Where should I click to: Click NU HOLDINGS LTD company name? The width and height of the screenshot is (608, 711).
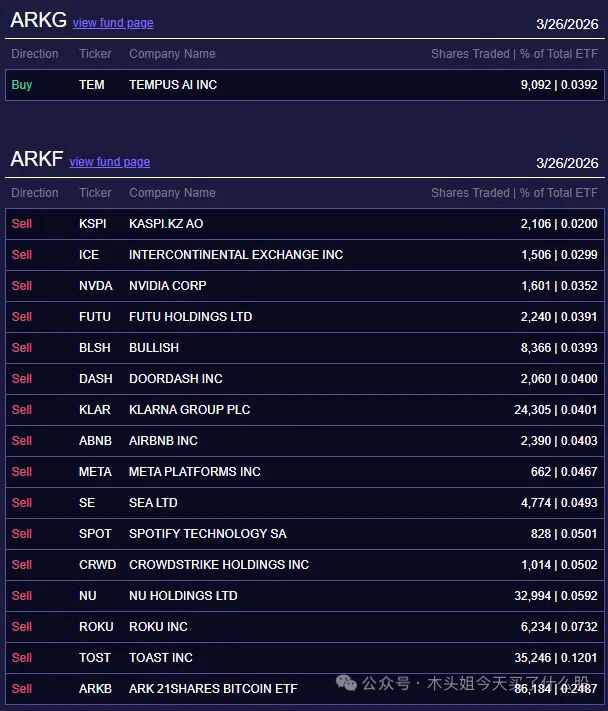tap(183, 596)
